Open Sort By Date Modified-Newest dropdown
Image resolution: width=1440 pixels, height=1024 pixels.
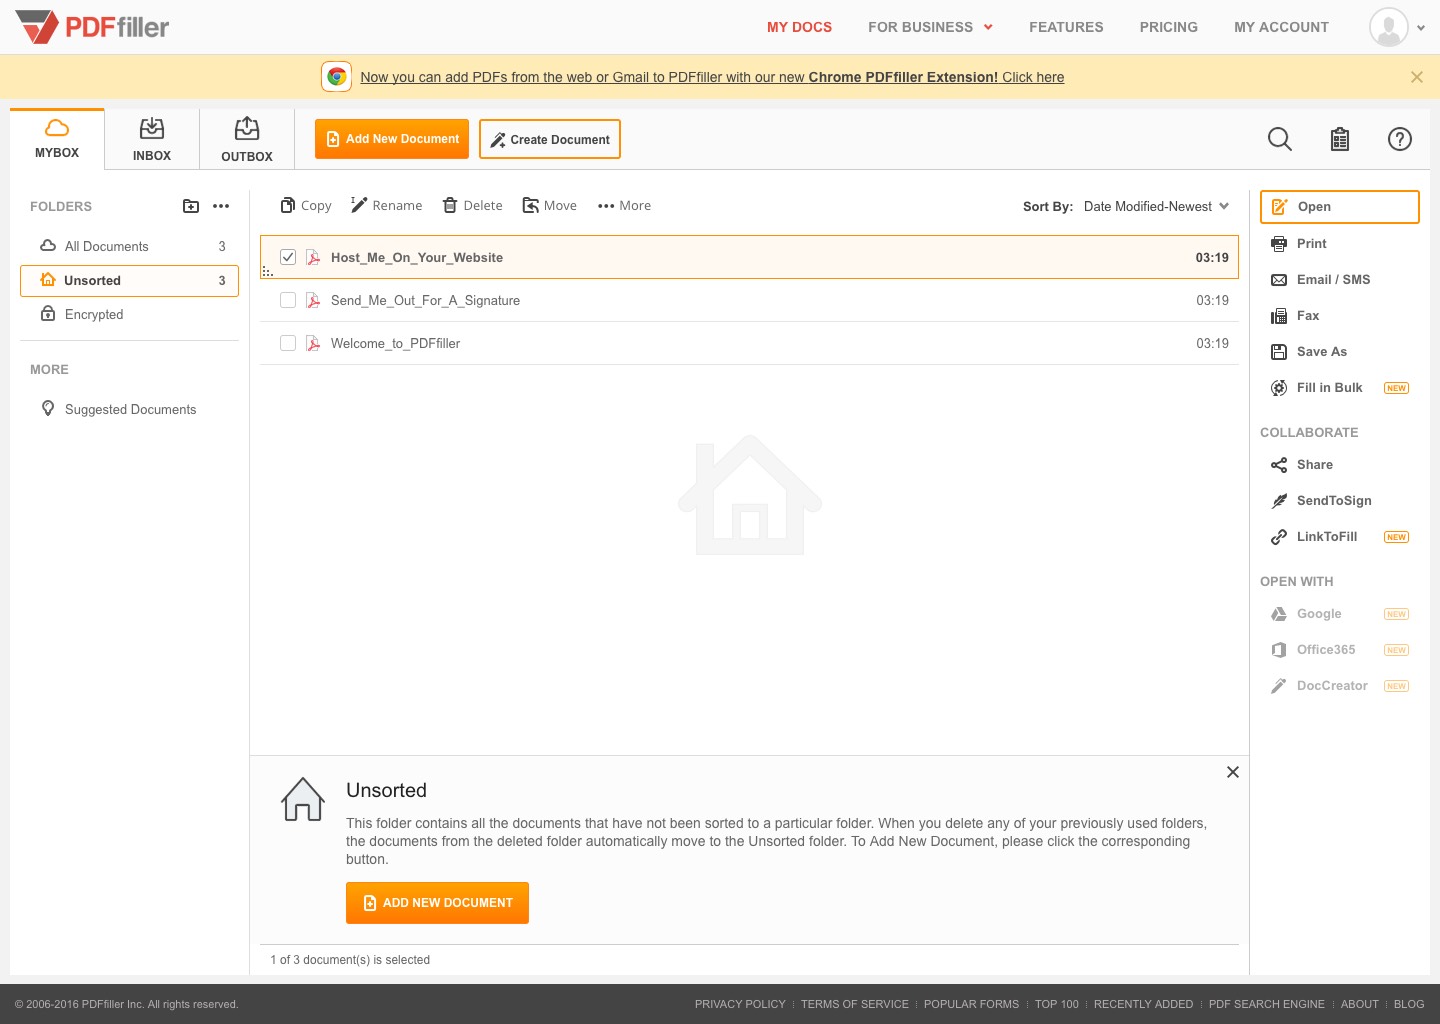click(1156, 206)
